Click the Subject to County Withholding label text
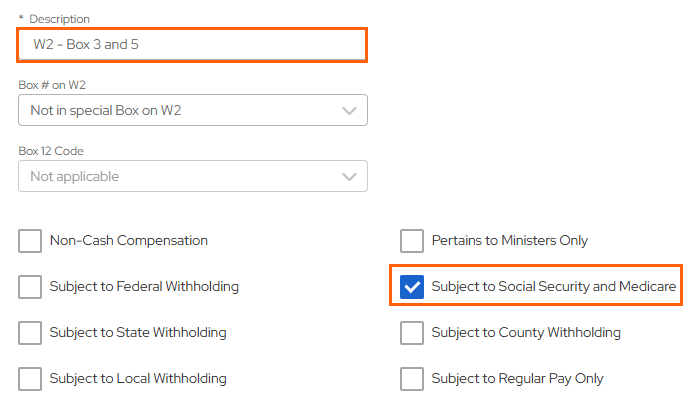The image size is (695, 401). coord(526,332)
